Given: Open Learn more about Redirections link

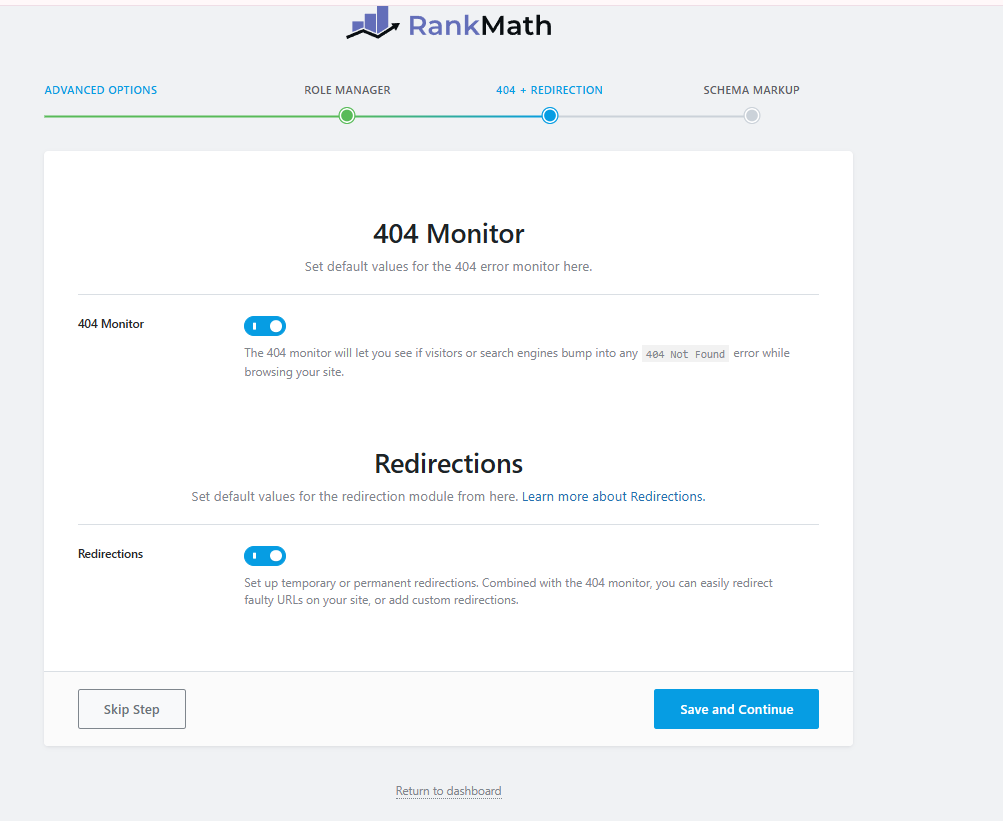Looking at the screenshot, I should [613, 497].
